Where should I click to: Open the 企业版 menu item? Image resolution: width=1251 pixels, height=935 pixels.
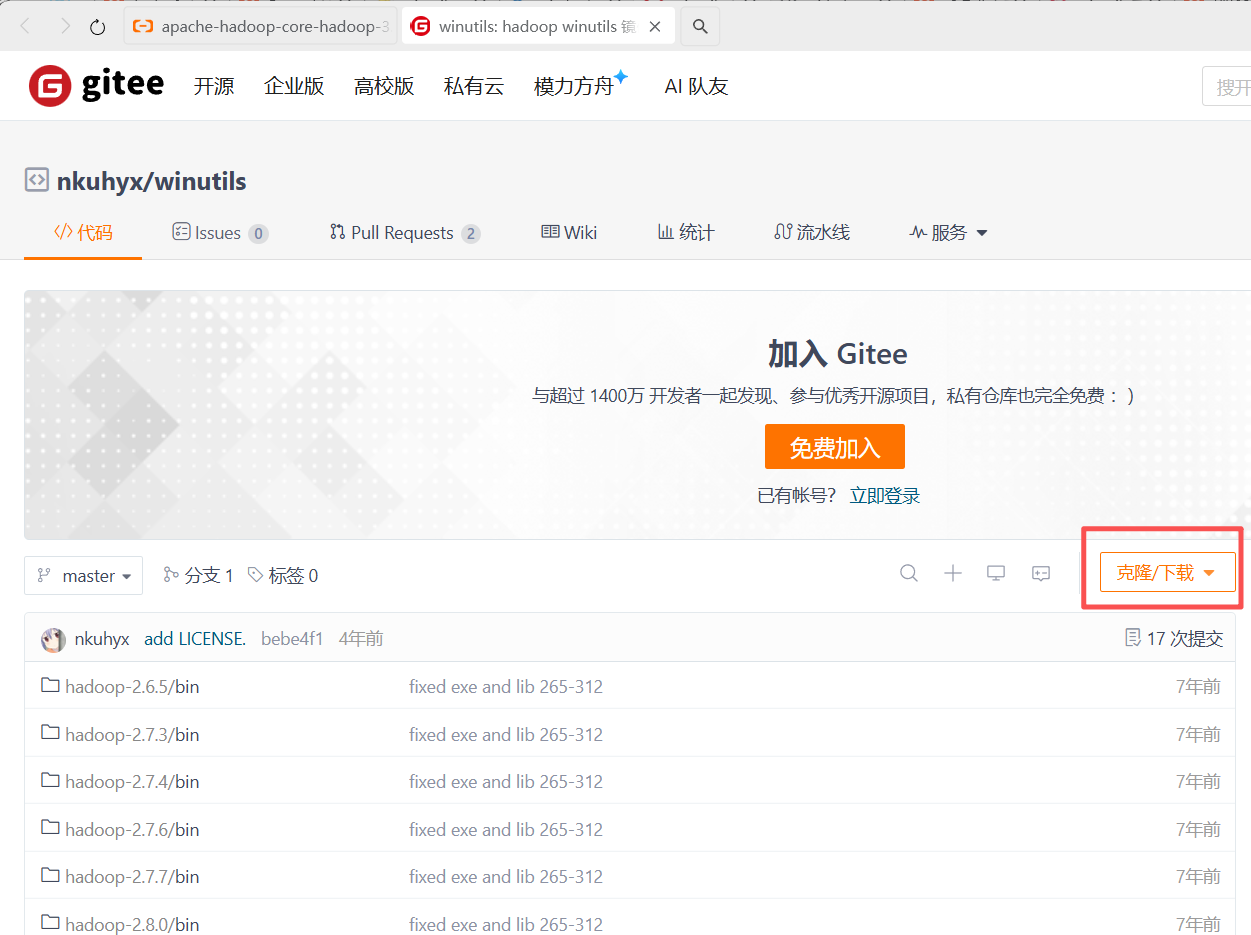(294, 86)
